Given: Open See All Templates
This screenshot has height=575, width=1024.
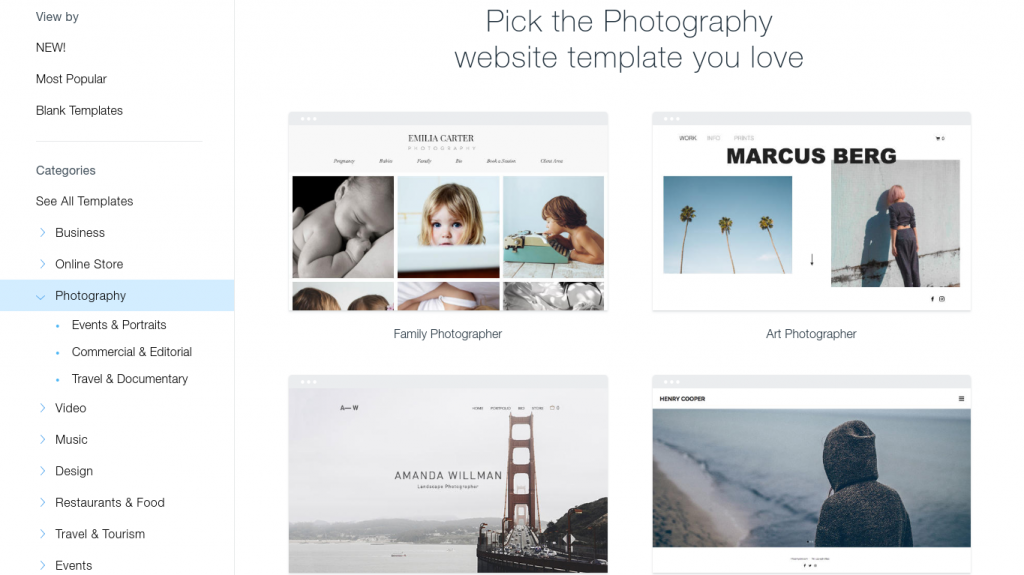Looking at the screenshot, I should click(84, 201).
